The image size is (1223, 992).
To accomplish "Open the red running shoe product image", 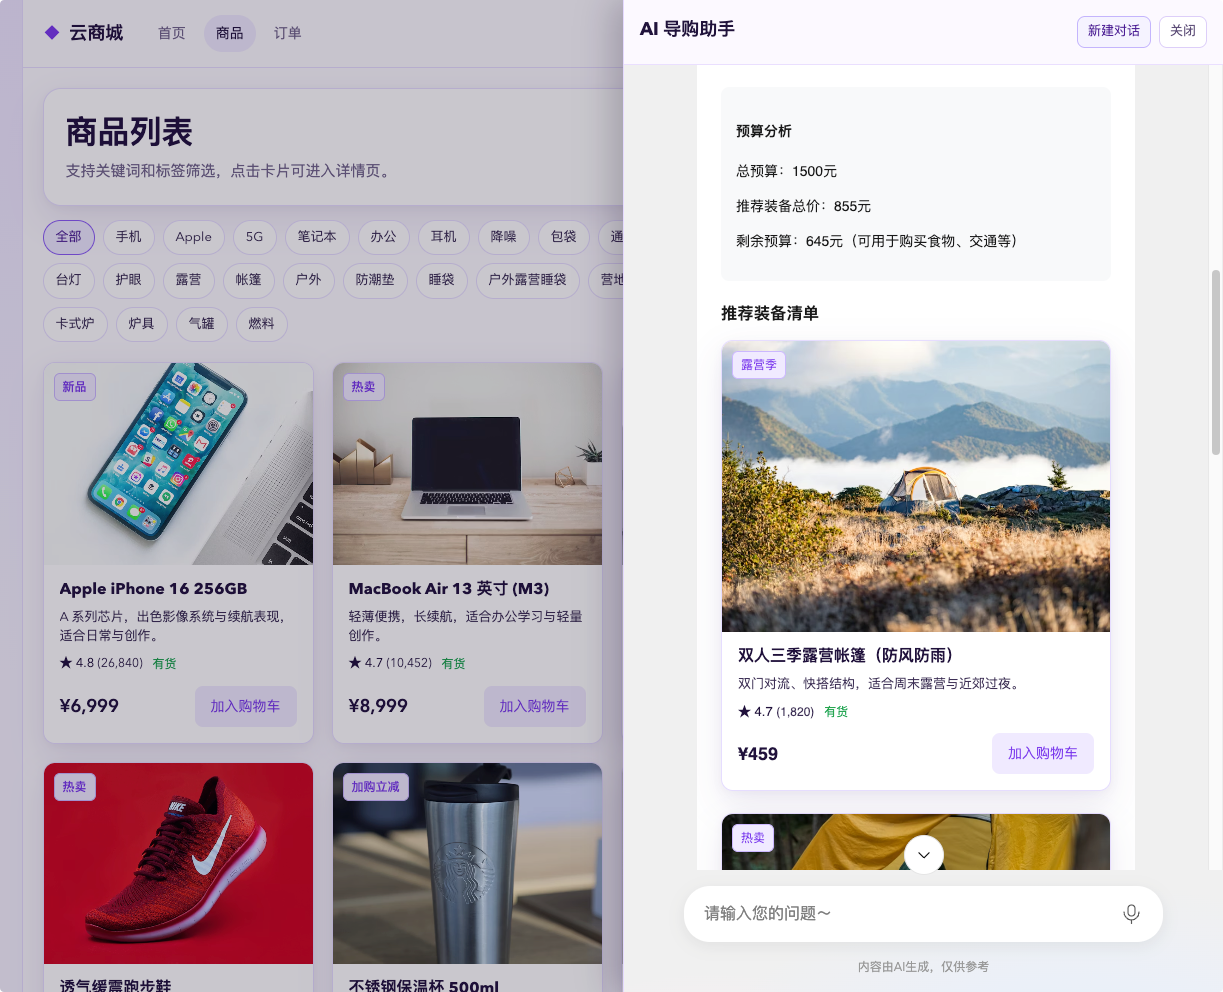I will point(178,864).
